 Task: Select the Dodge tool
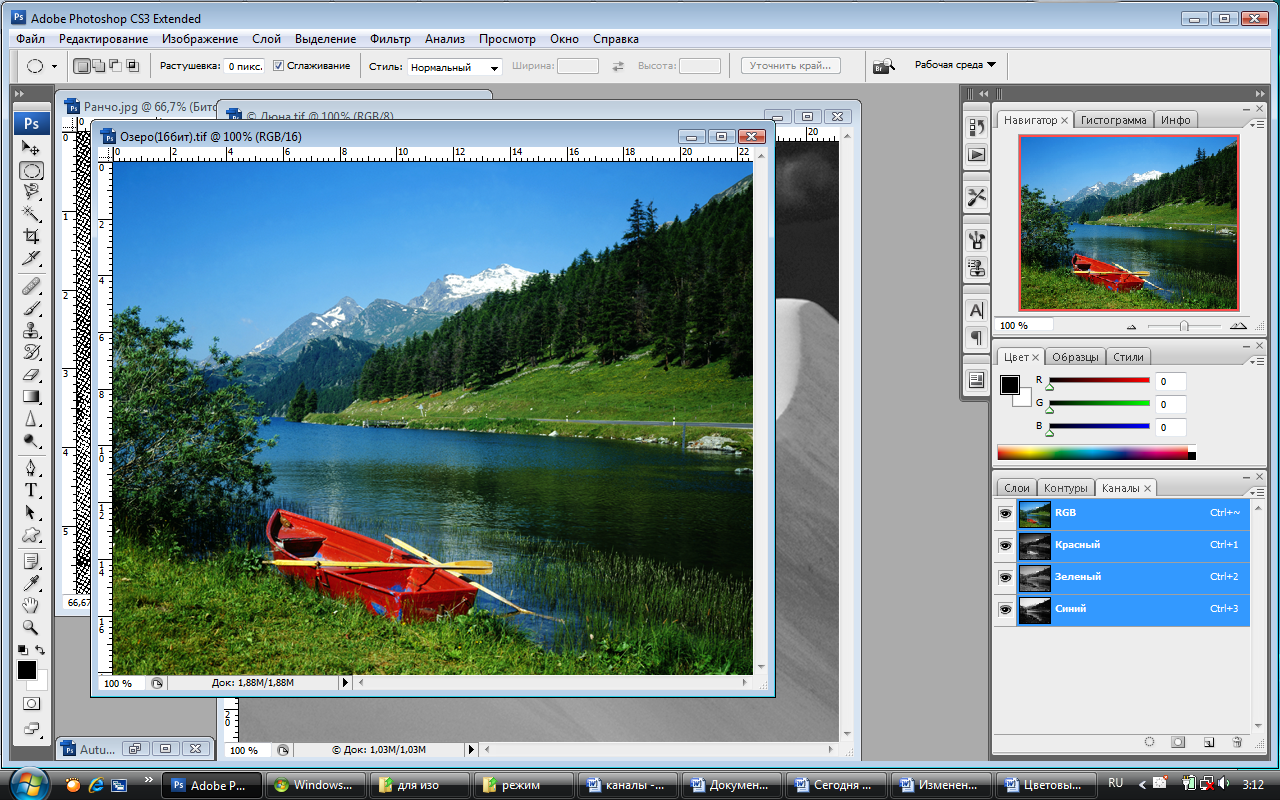coord(31,441)
